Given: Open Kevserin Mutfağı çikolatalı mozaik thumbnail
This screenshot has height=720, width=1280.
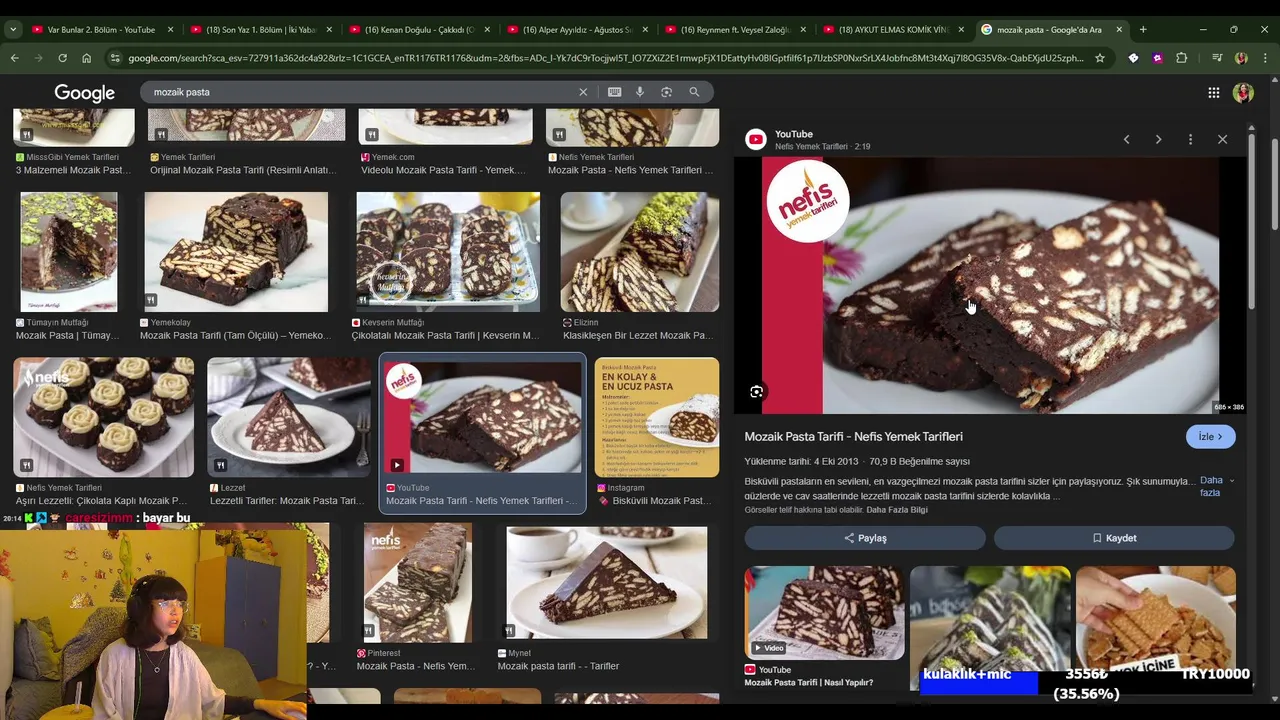Looking at the screenshot, I should (x=448, y=252).
